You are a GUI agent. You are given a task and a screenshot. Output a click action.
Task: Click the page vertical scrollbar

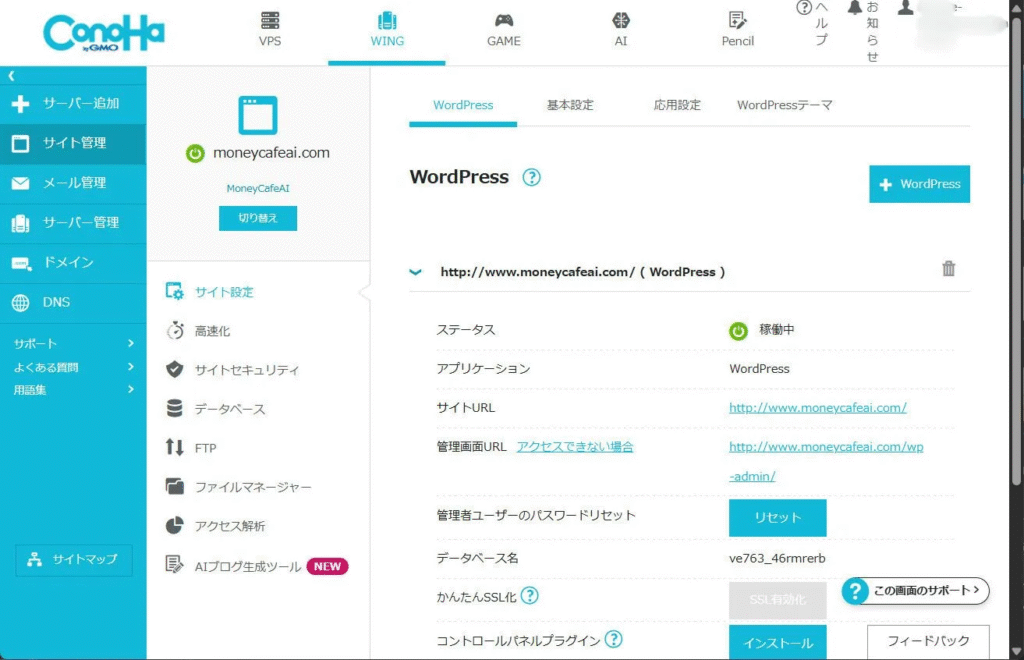(x=1016, y=251)
